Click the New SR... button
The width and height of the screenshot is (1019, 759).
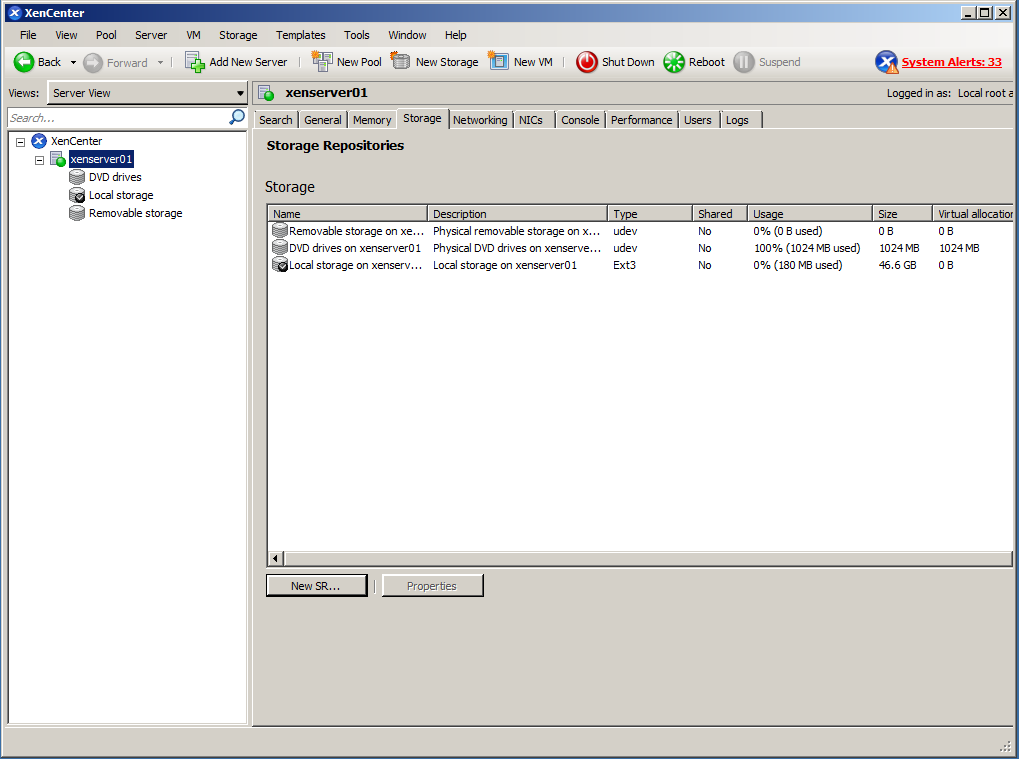316,586
